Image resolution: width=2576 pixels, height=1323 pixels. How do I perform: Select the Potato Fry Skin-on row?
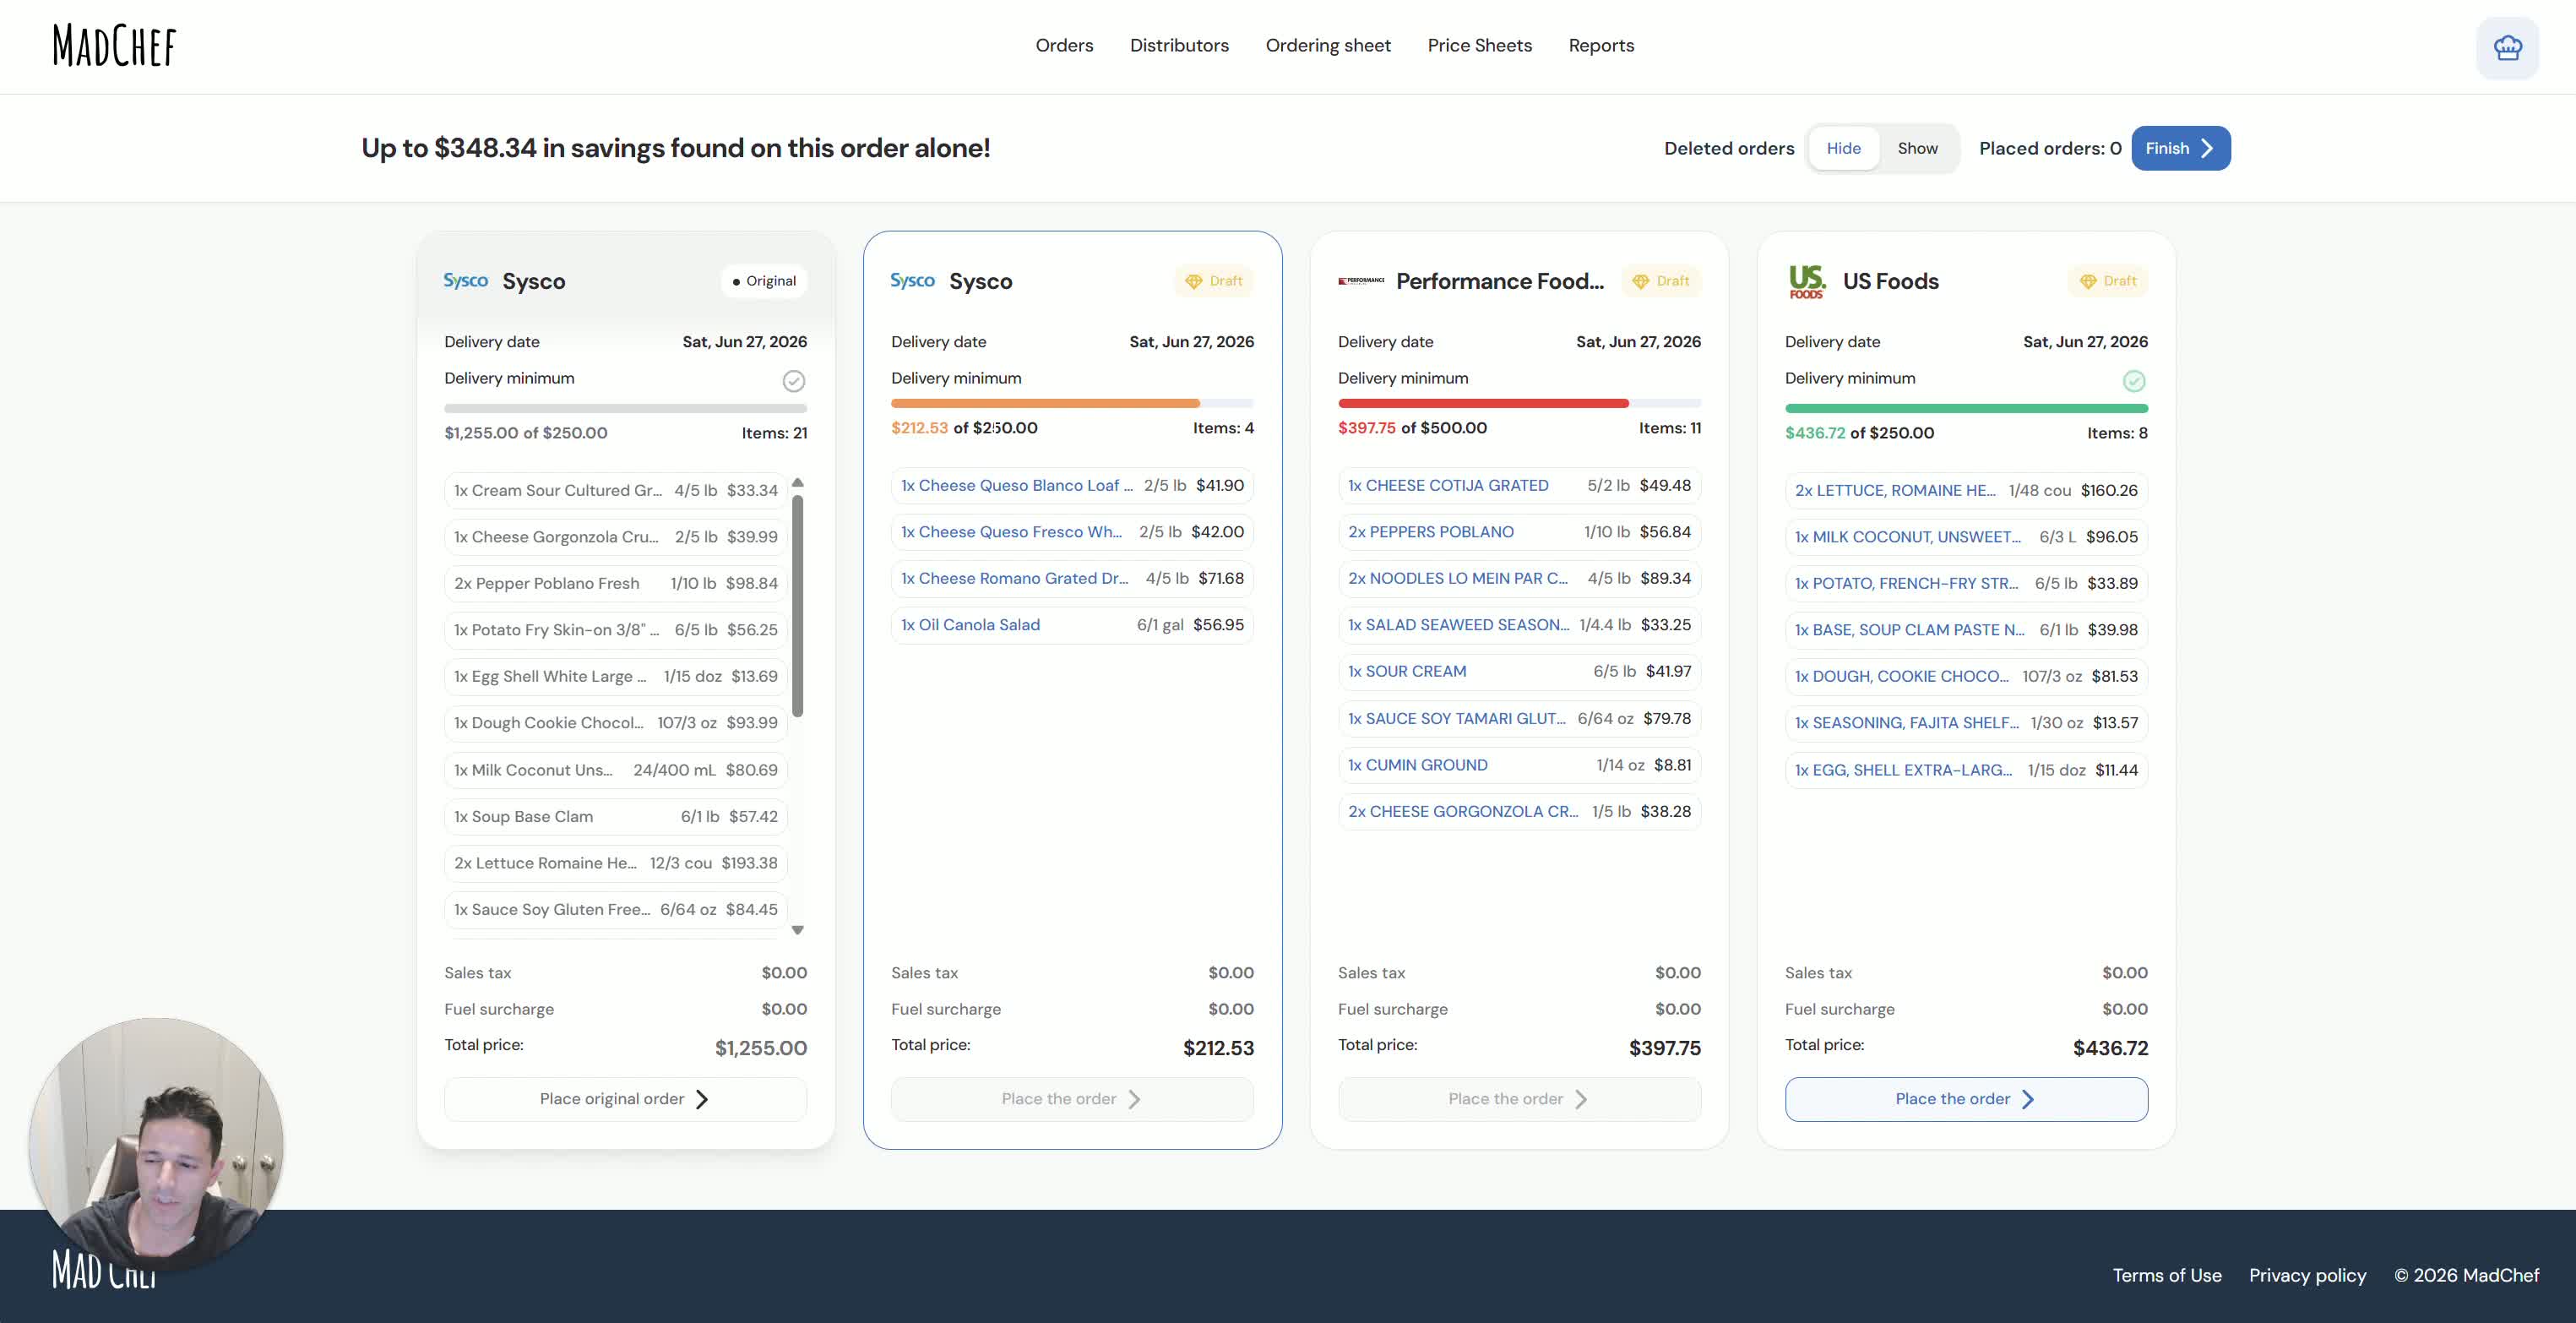tap(616, 630)
